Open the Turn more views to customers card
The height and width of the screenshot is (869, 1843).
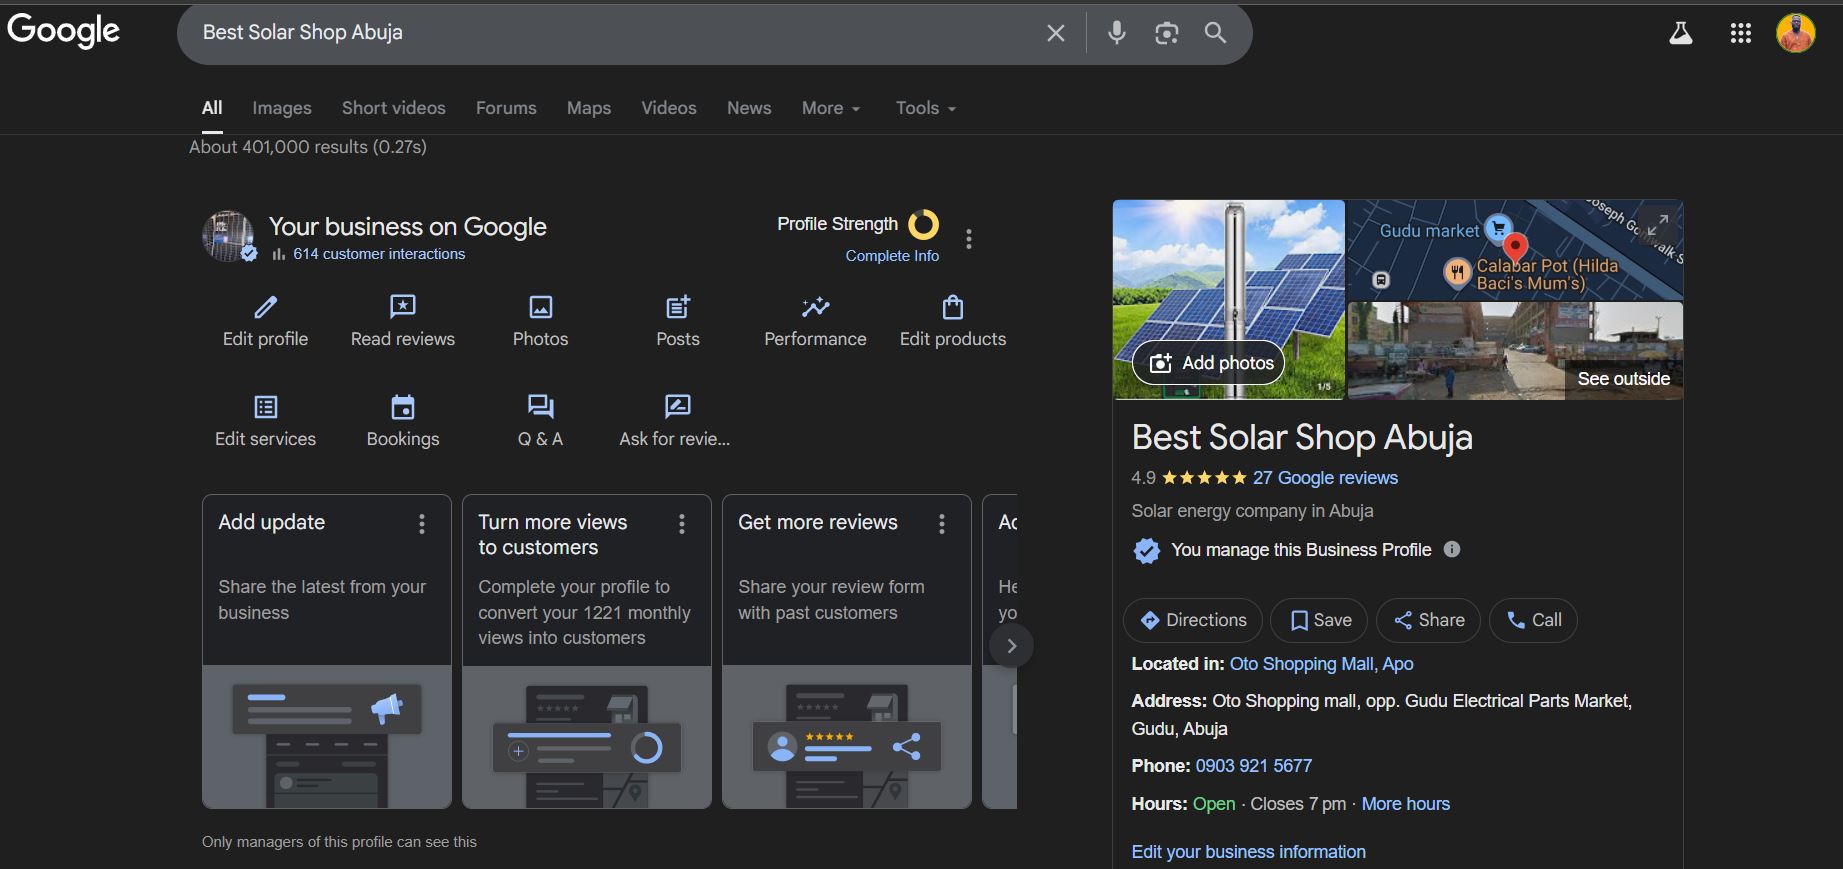click(x=587, y=651)
